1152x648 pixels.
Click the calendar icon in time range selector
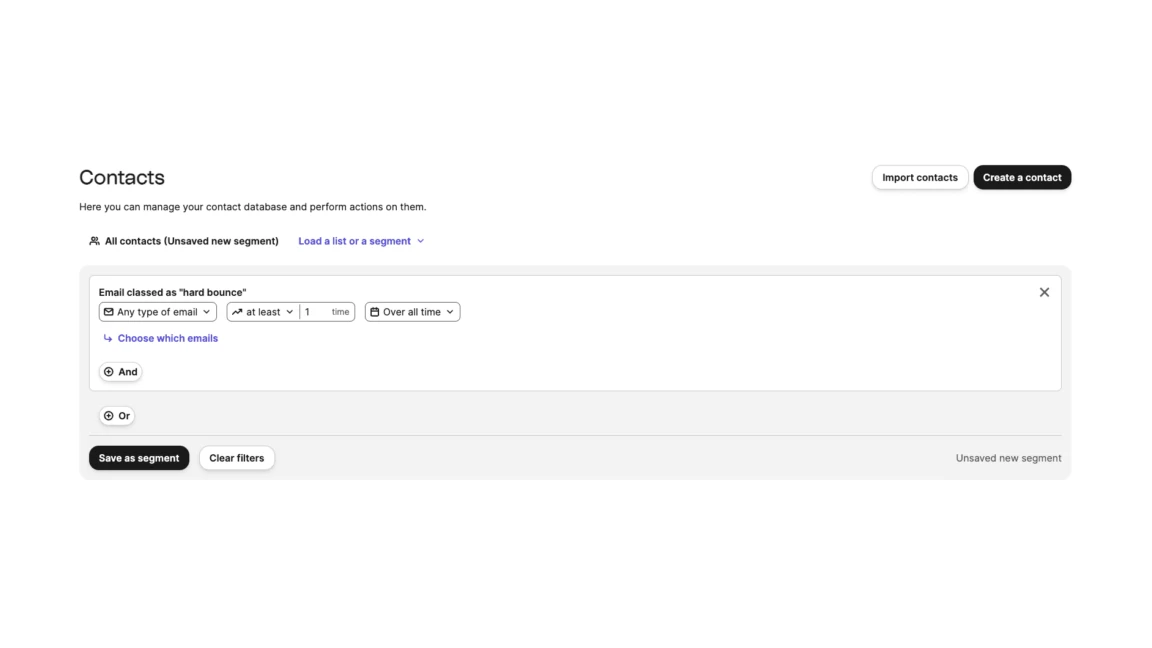(x=375, y=312)
